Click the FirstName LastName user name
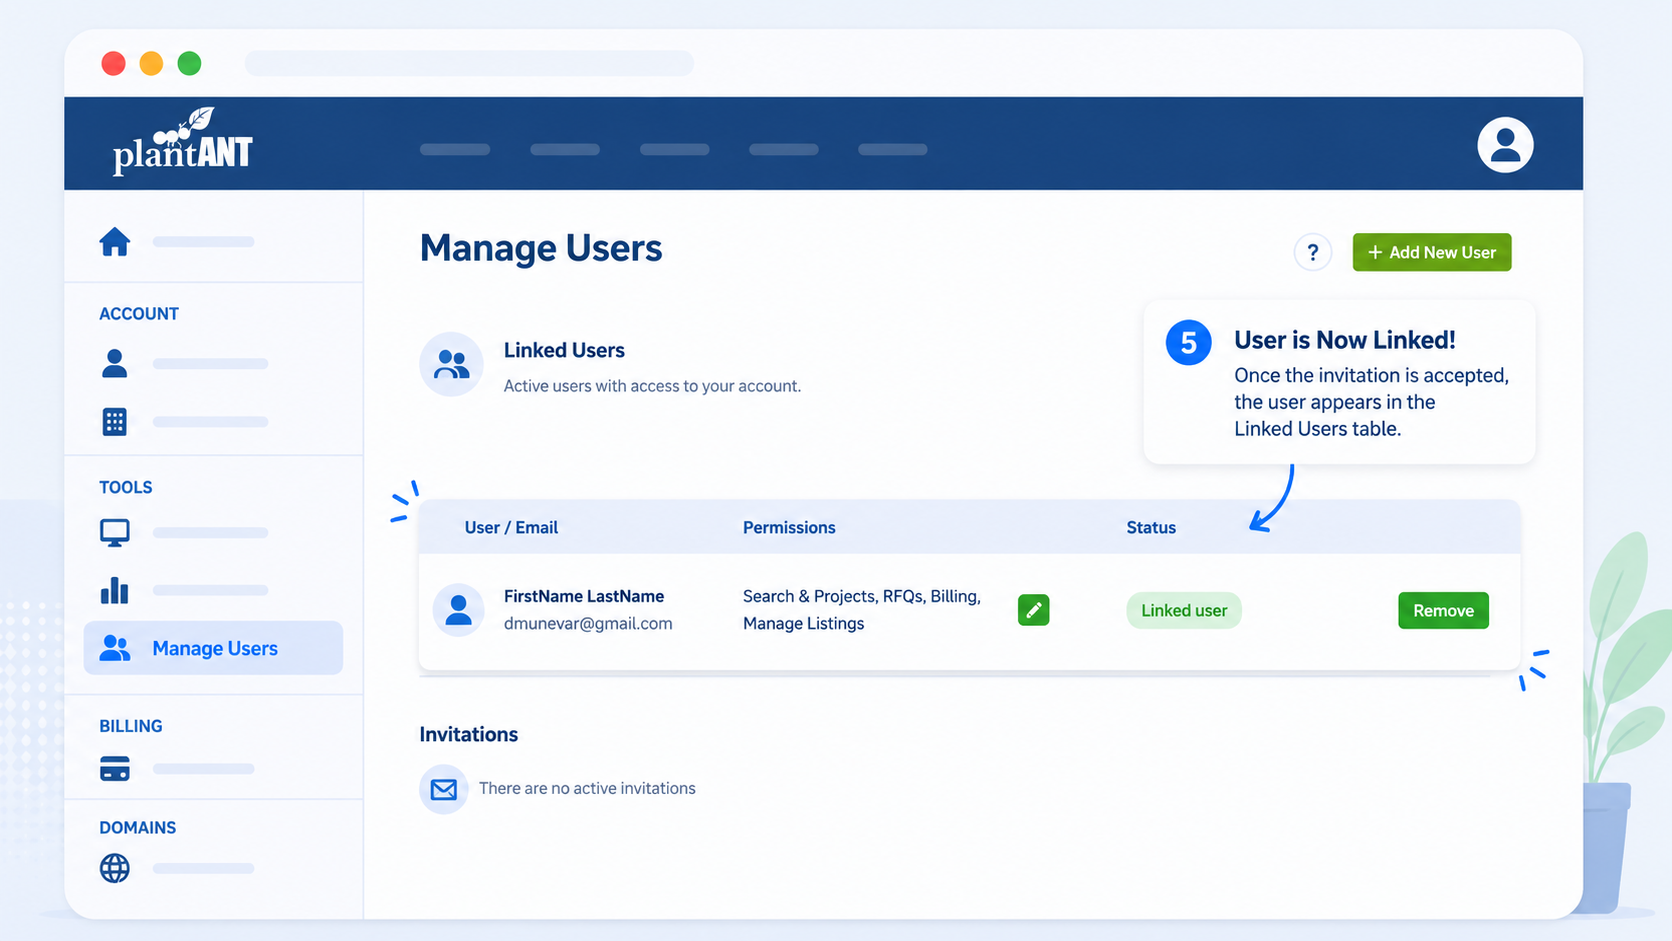The image size is (1672, 941). (x=584, y=596)
